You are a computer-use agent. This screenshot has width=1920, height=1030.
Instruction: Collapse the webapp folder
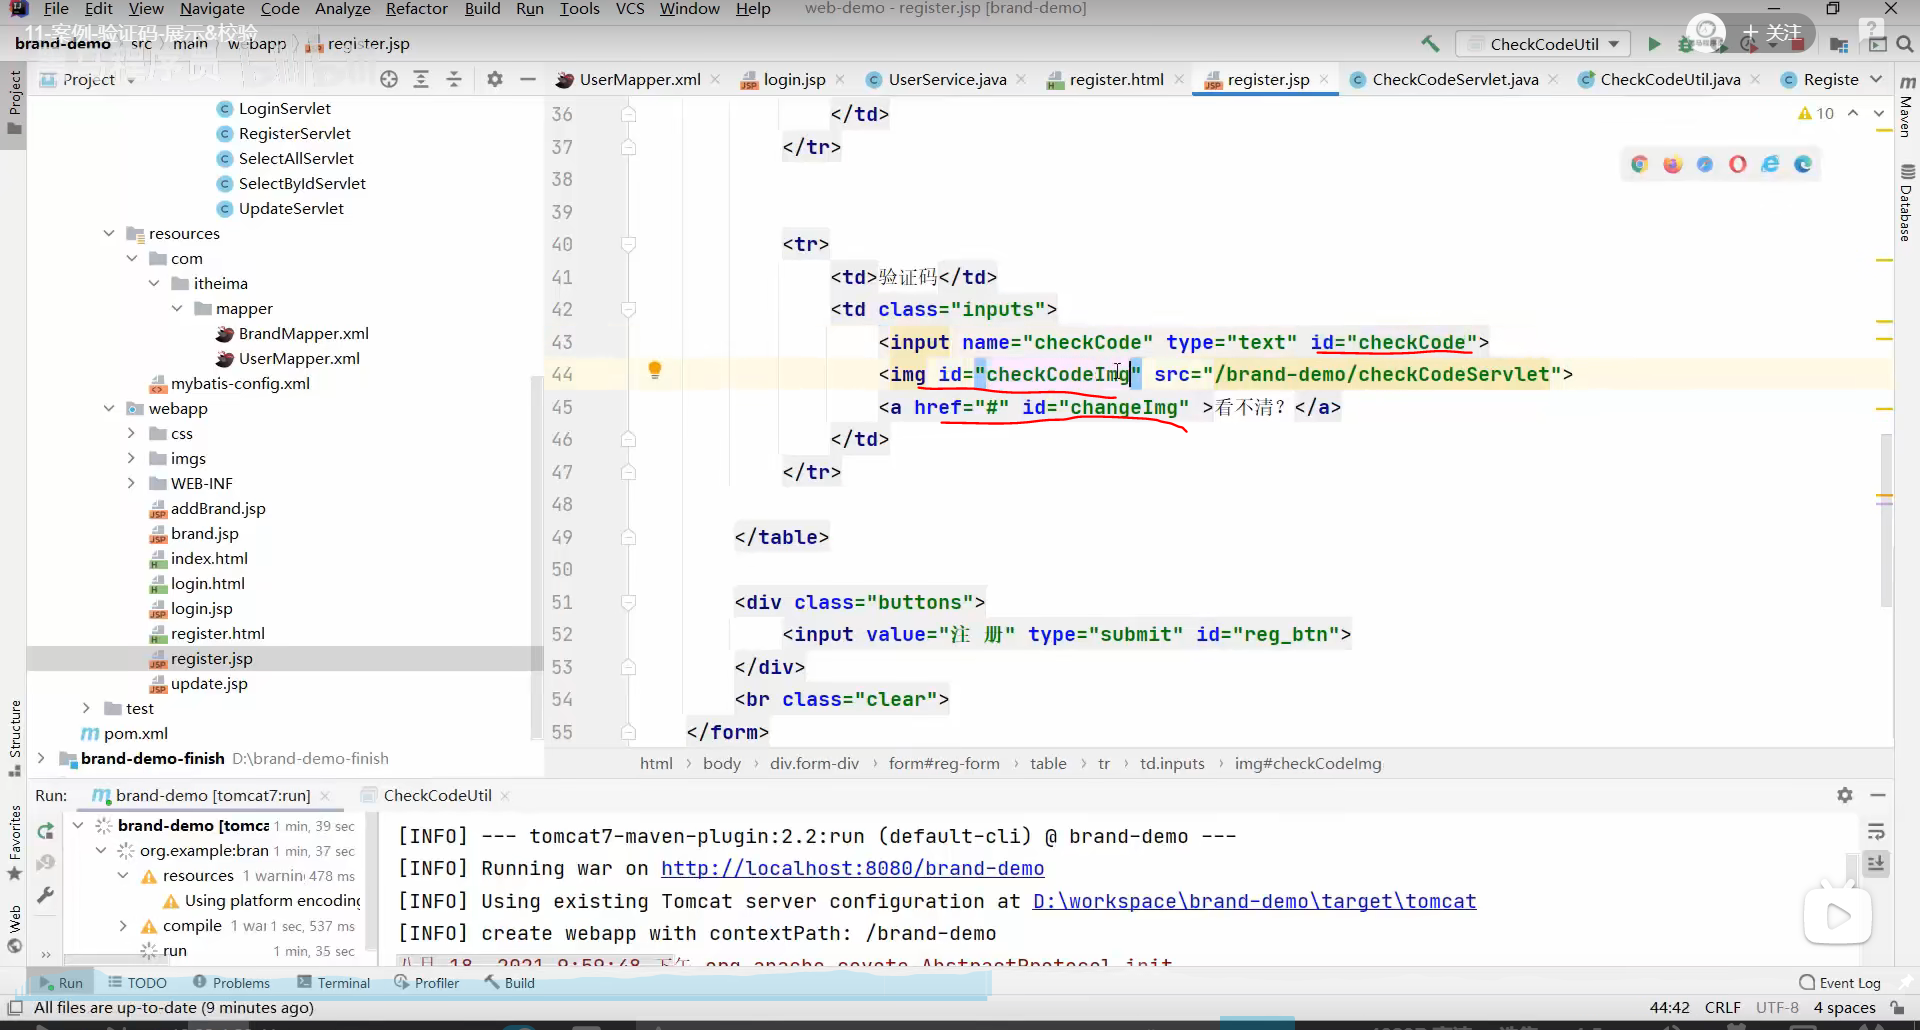coord(109,408)
